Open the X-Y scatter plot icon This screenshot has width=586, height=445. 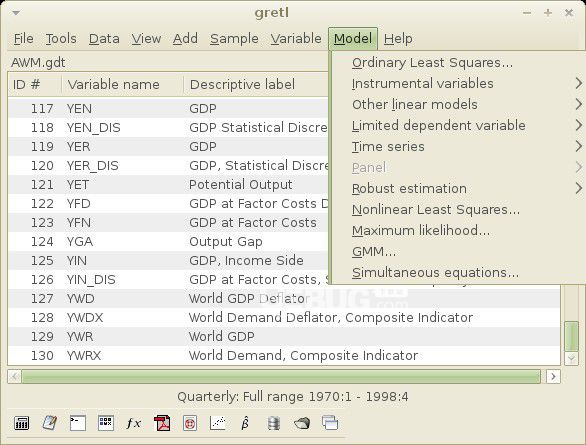tap(218, 423)
